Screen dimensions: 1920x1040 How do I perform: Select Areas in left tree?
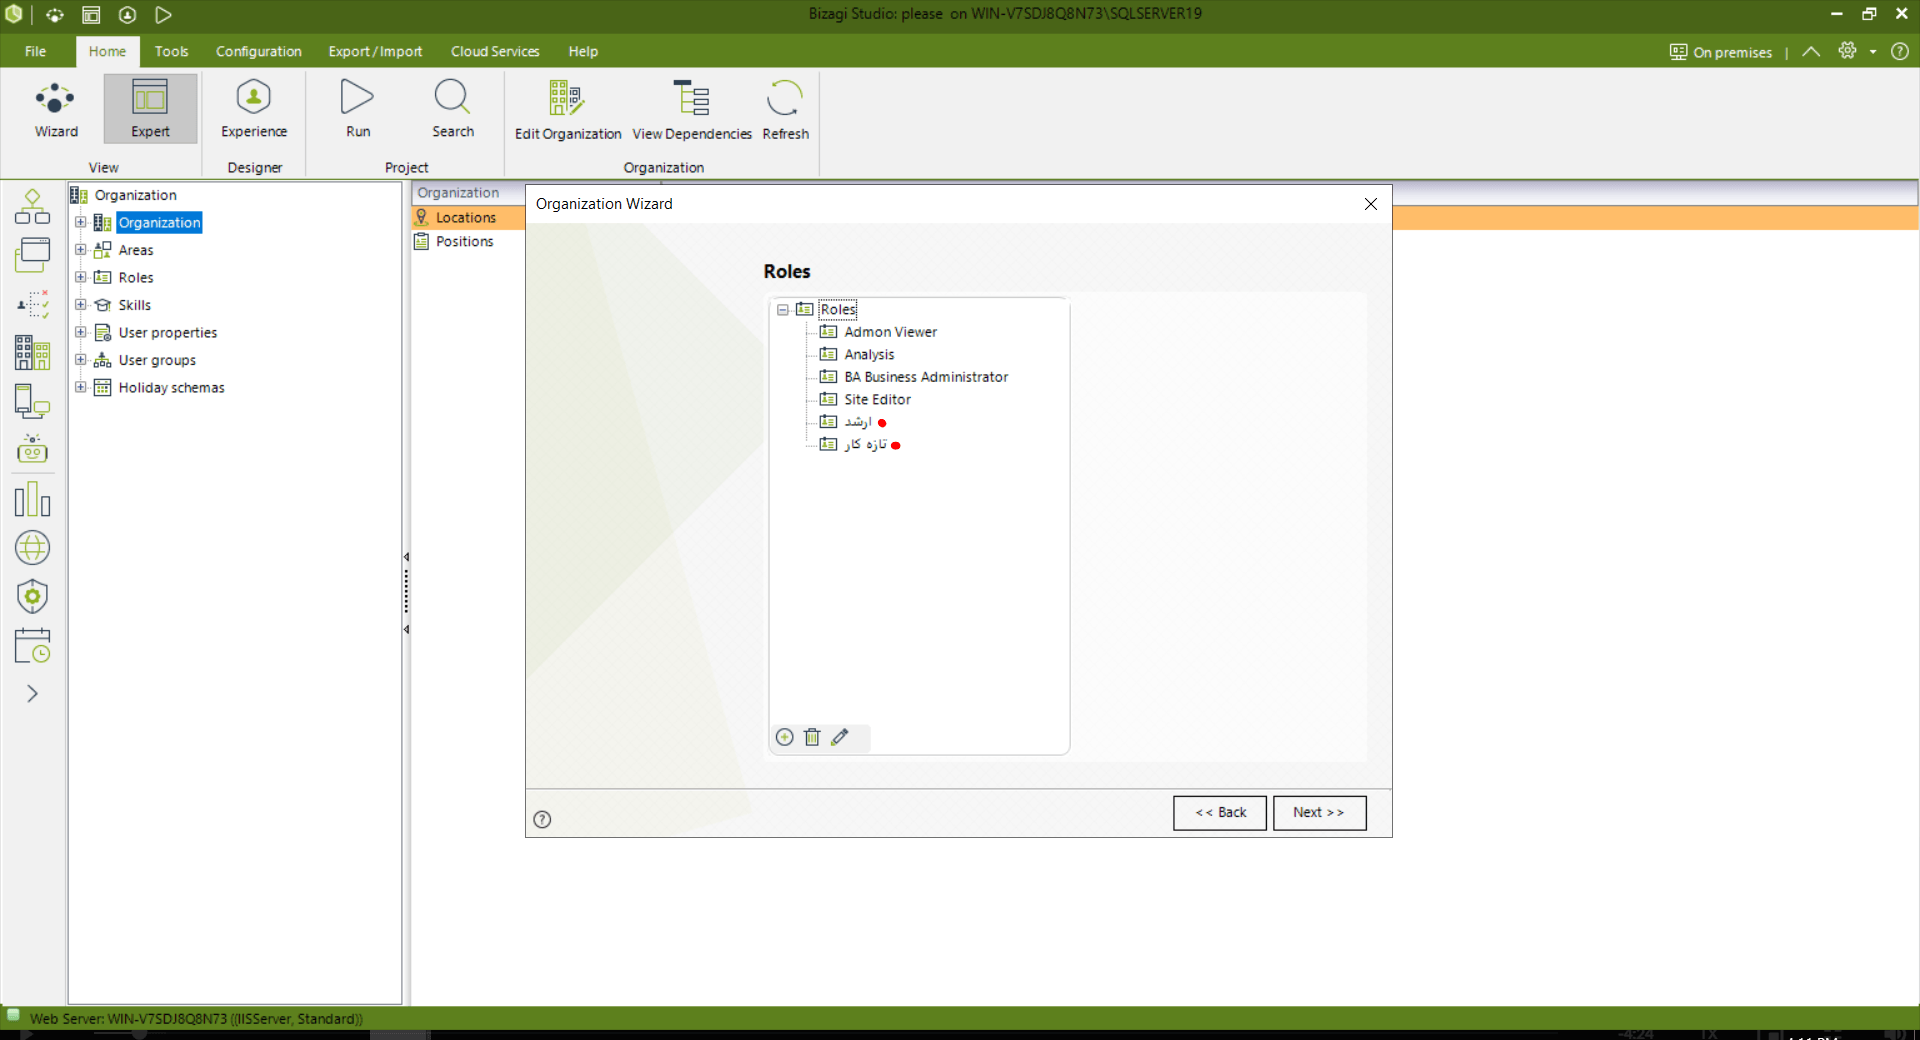[135, 250]
